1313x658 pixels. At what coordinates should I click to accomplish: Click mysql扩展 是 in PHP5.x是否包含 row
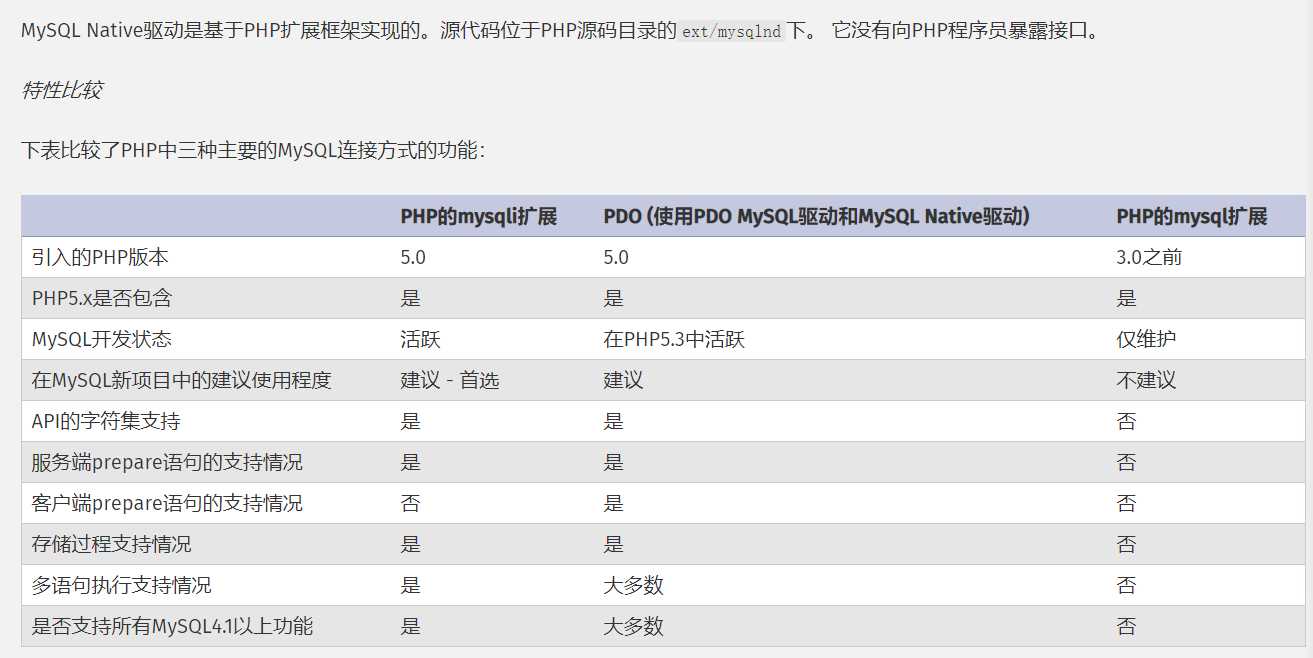point(1126,298)
